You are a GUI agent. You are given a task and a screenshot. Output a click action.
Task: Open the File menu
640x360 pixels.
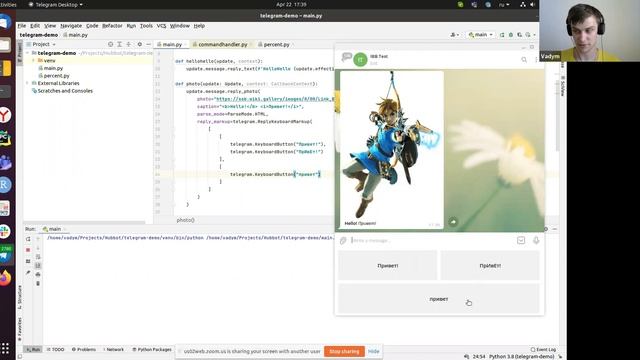coord(22,26)
